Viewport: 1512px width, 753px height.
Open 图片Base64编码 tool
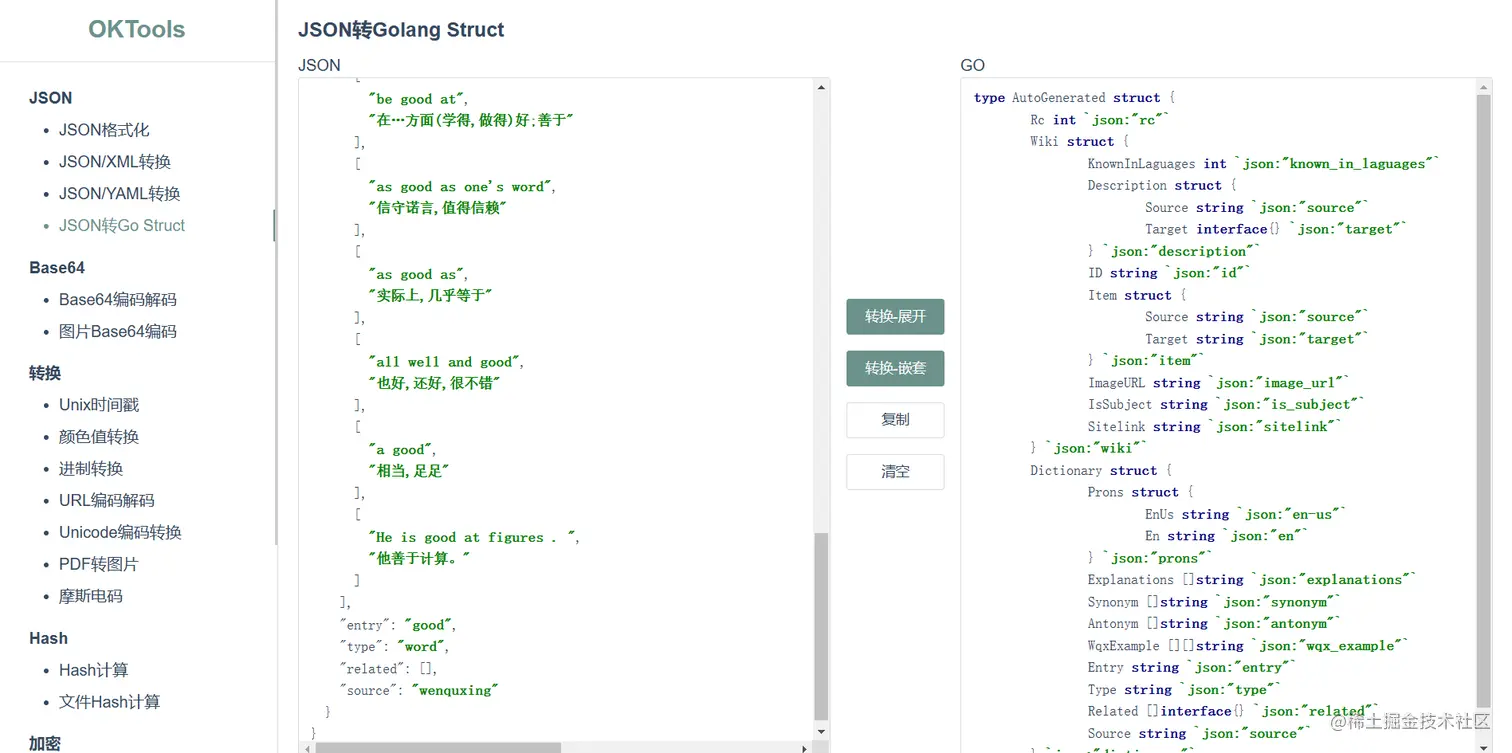point(118,332)
